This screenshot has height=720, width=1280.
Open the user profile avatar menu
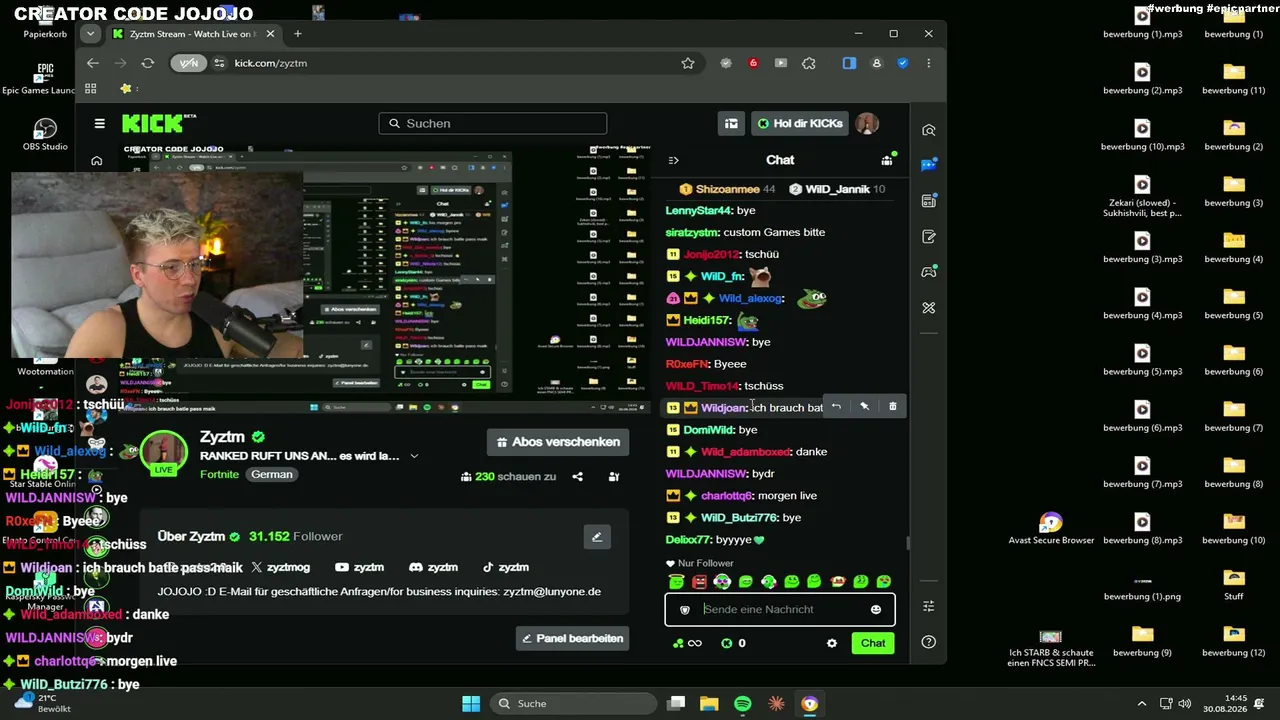[x=867, y=123]
